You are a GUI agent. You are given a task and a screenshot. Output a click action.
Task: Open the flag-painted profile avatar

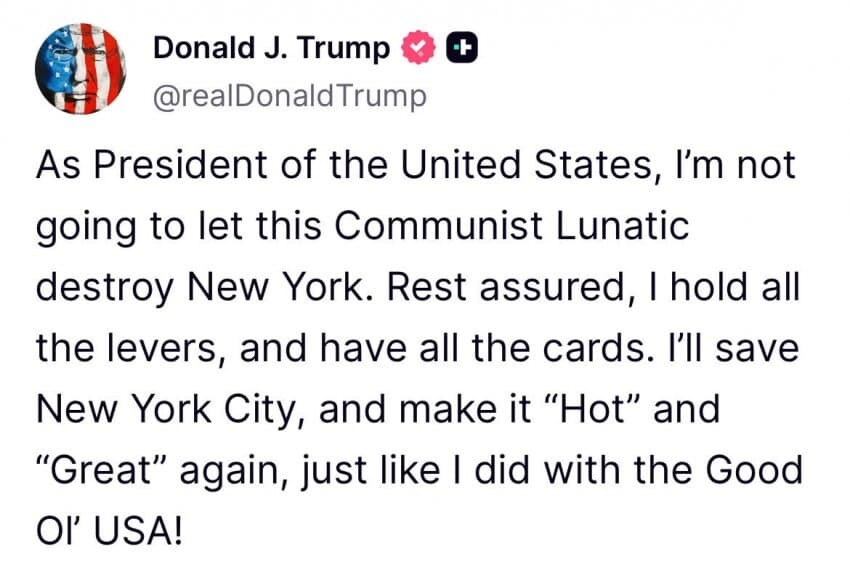[x=81, y=69]
